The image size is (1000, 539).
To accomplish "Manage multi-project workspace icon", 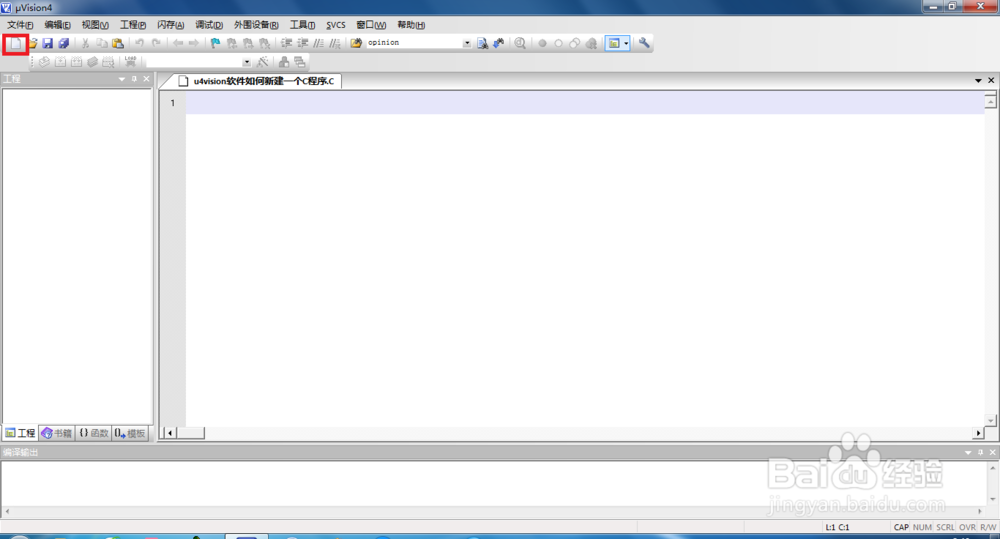I will [x=300, y=62].
